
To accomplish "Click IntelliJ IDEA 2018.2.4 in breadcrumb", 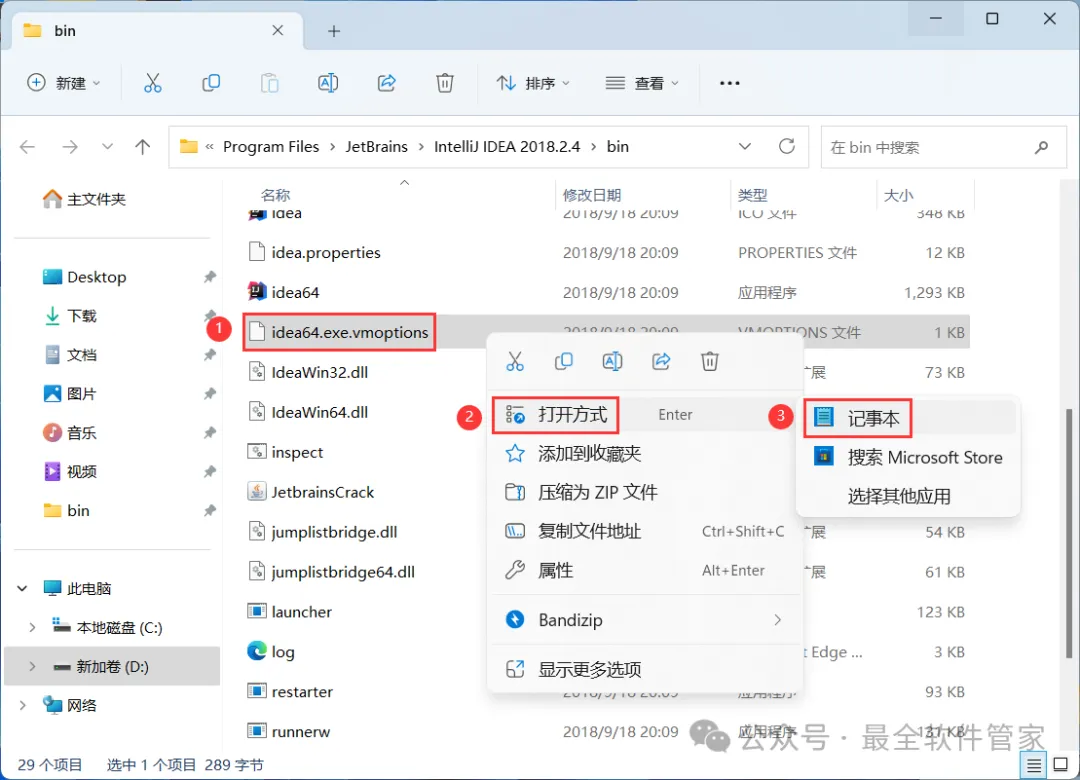I will coord(507,147).
